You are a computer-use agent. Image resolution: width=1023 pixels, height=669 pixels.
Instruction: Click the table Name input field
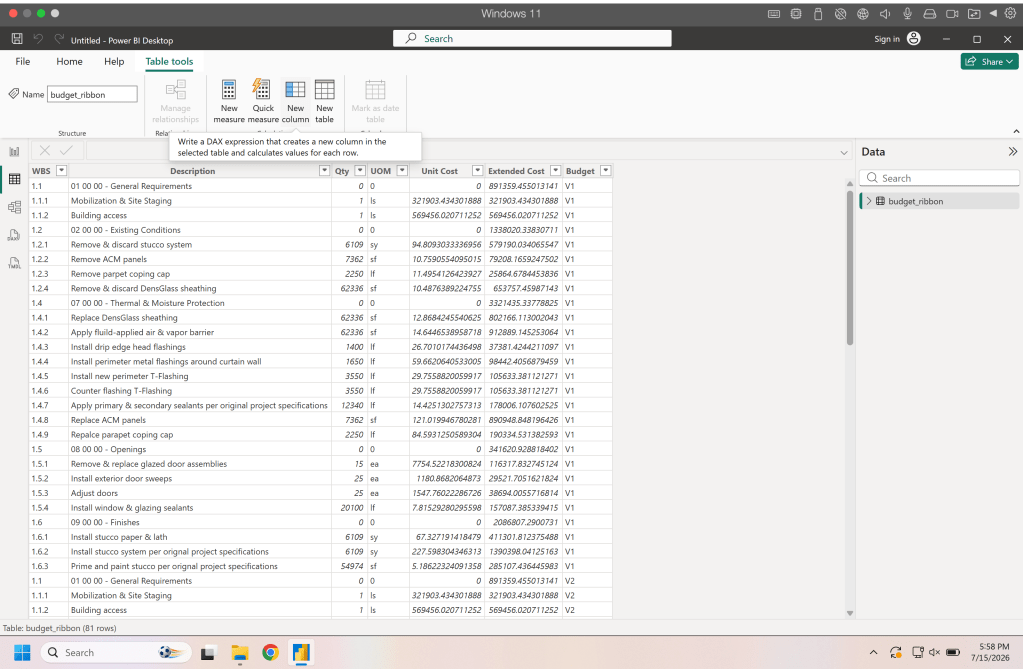92,95
